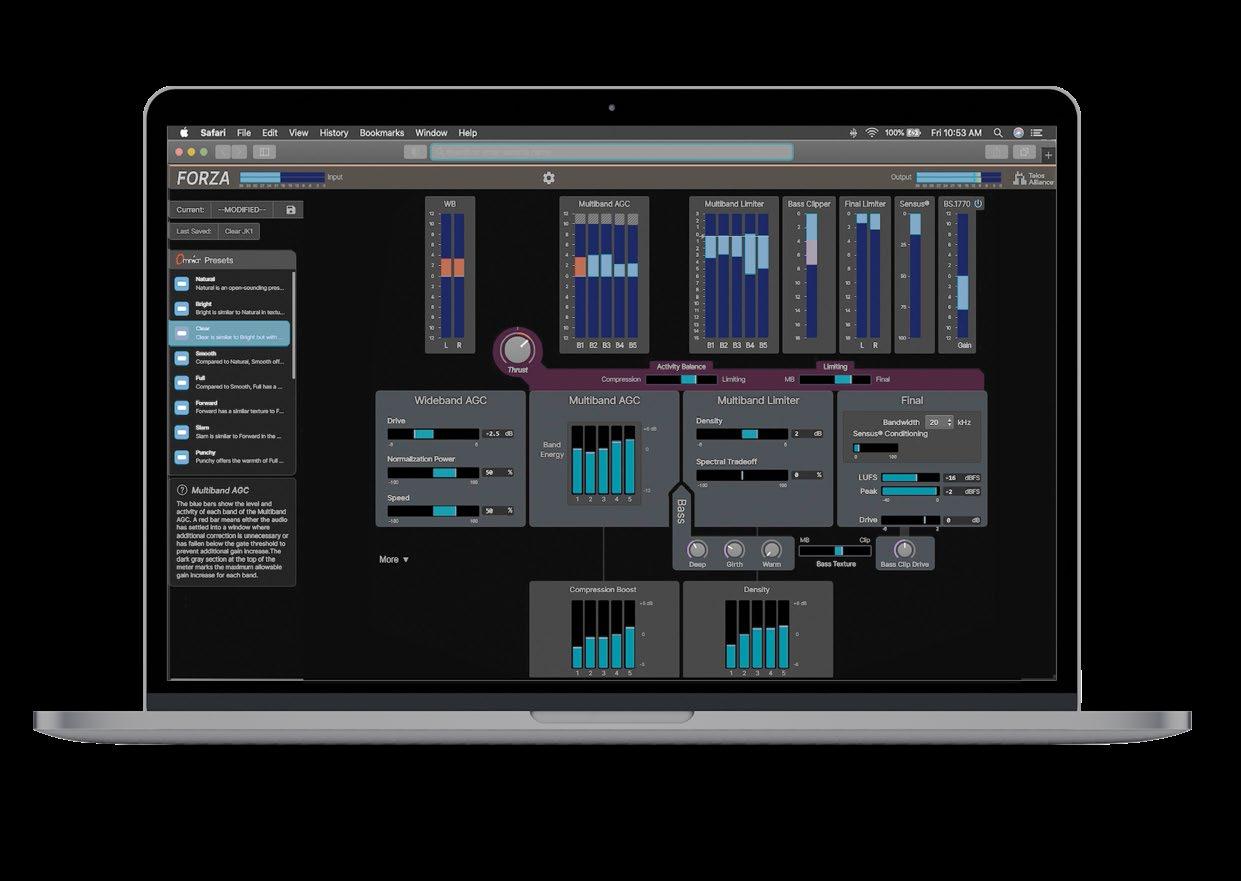Open Notification Center list icon

pyautogui.click(x=1037, y=132)
